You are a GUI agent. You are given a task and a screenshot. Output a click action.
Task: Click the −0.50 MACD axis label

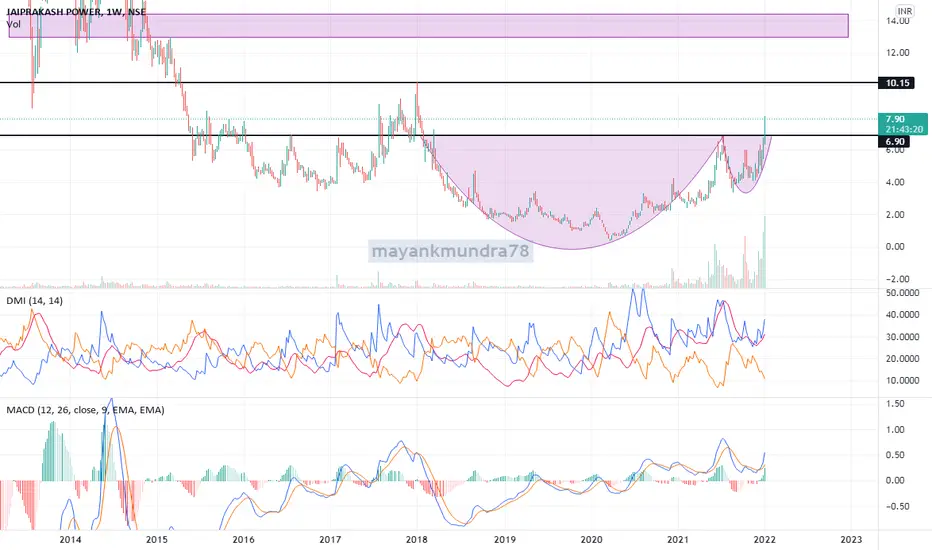pyautogui.click(x=898, y=506)
